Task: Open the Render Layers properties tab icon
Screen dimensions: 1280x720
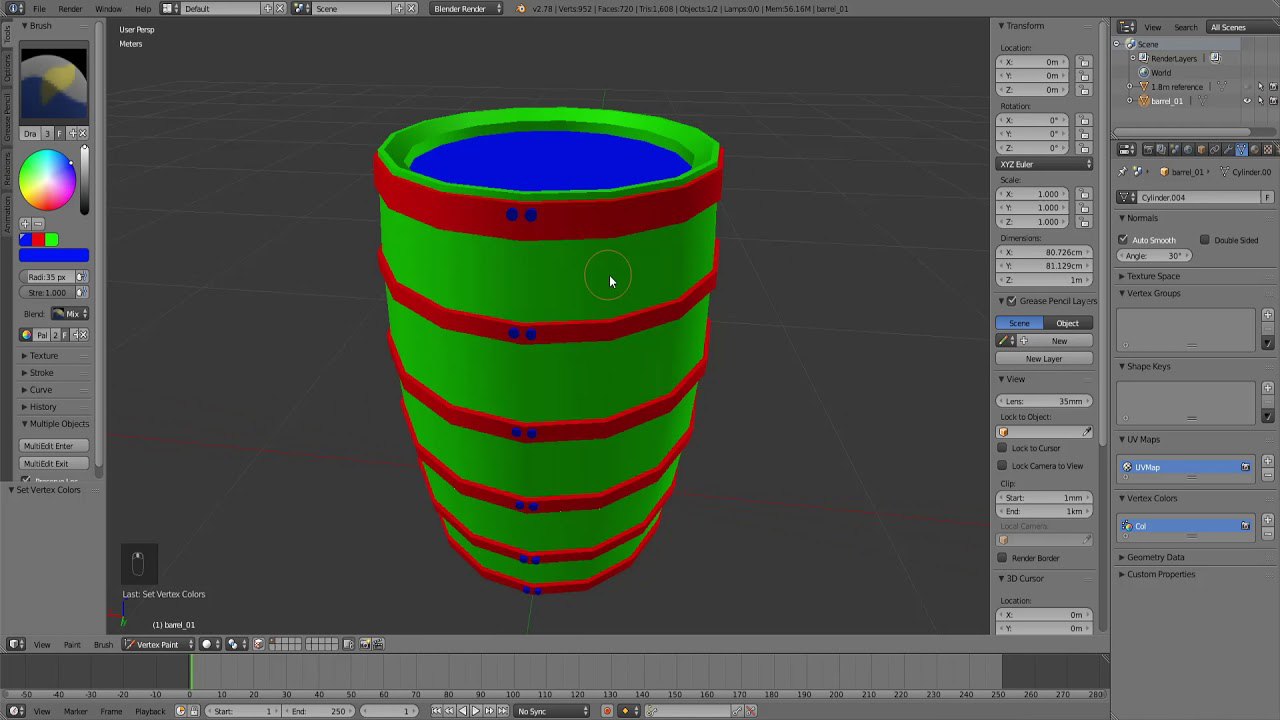Action: pos(1161,150)
